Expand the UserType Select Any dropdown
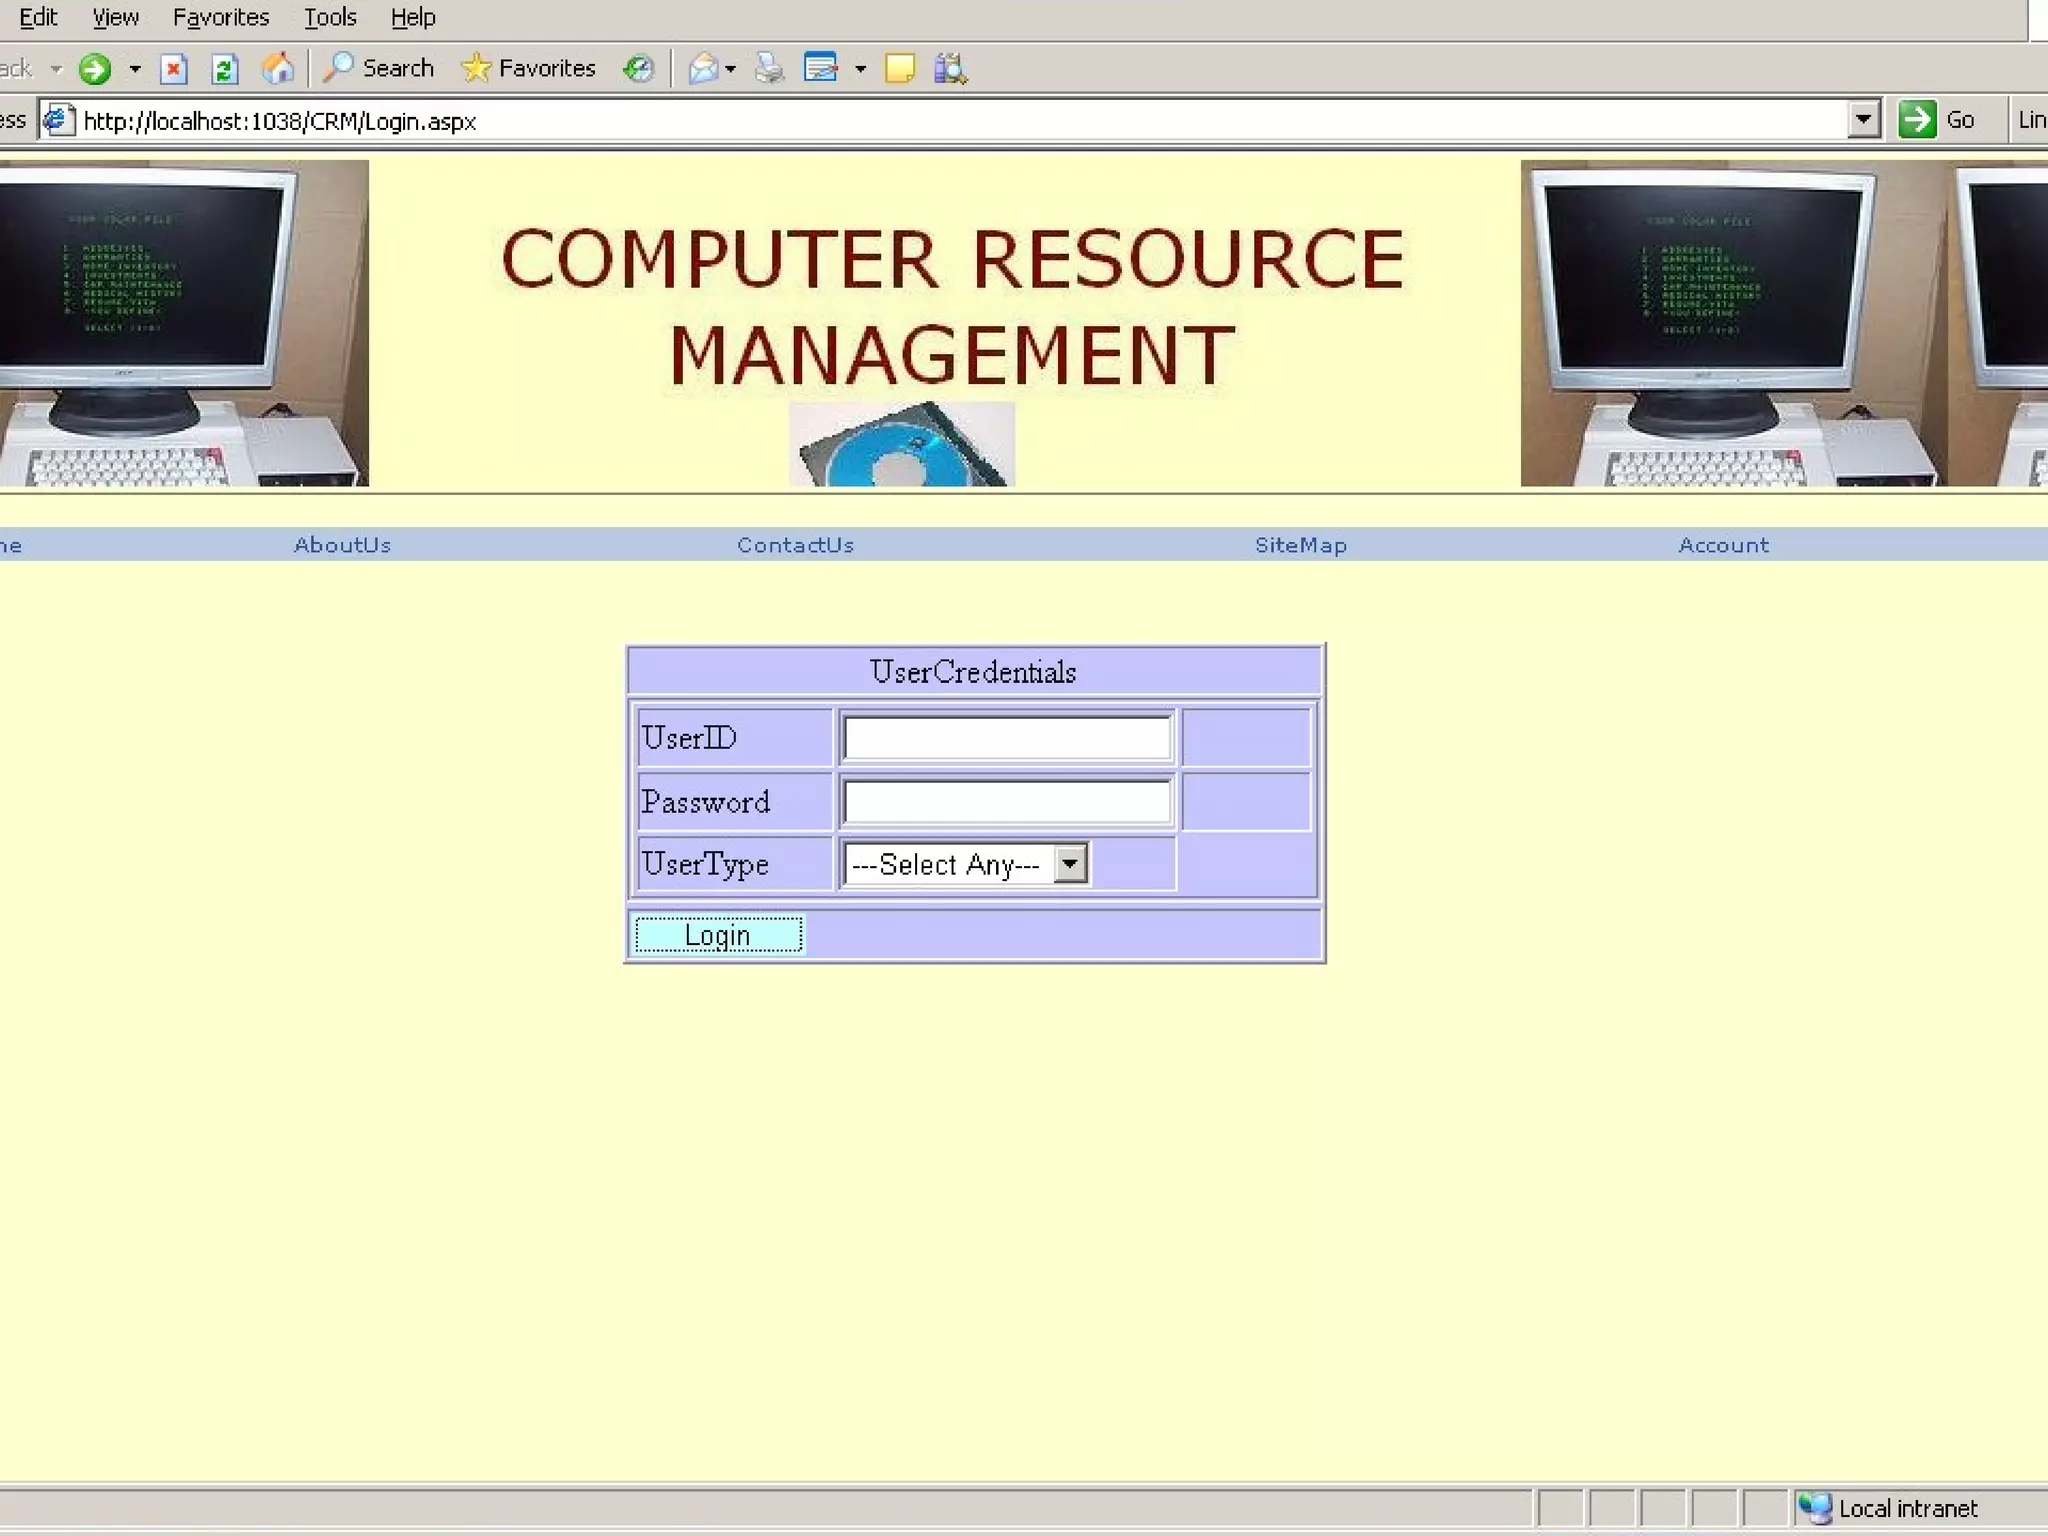Image resolution: width=2048 pixels, height=1536 pixels. coord(1070,864)
